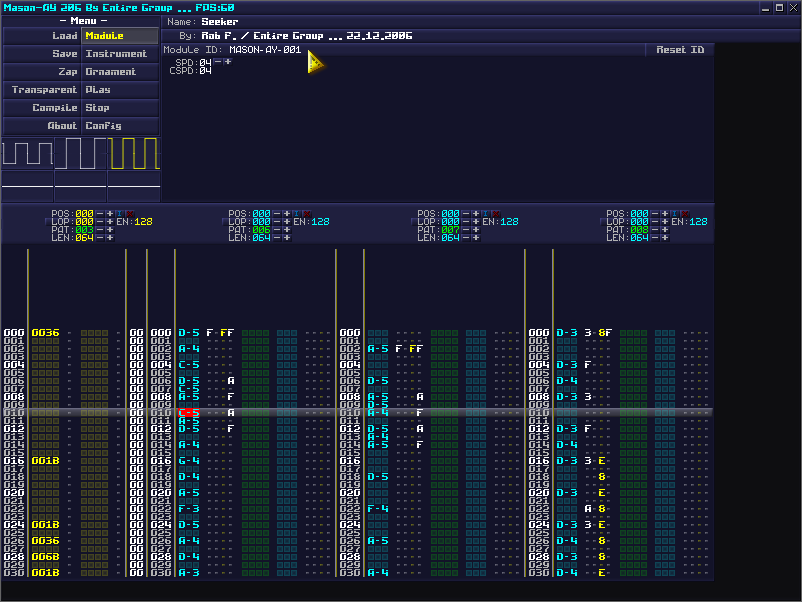Open Config from the menu

(x=120, y=126)
